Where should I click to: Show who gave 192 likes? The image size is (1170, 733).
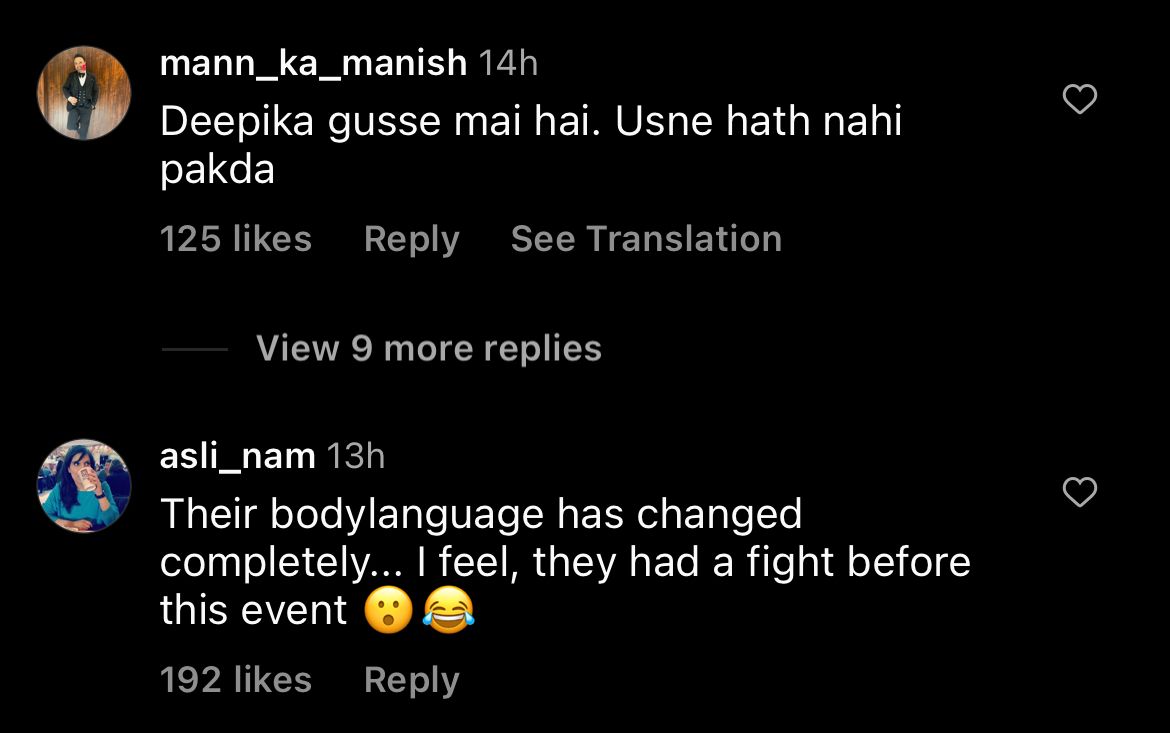point(235,680)
